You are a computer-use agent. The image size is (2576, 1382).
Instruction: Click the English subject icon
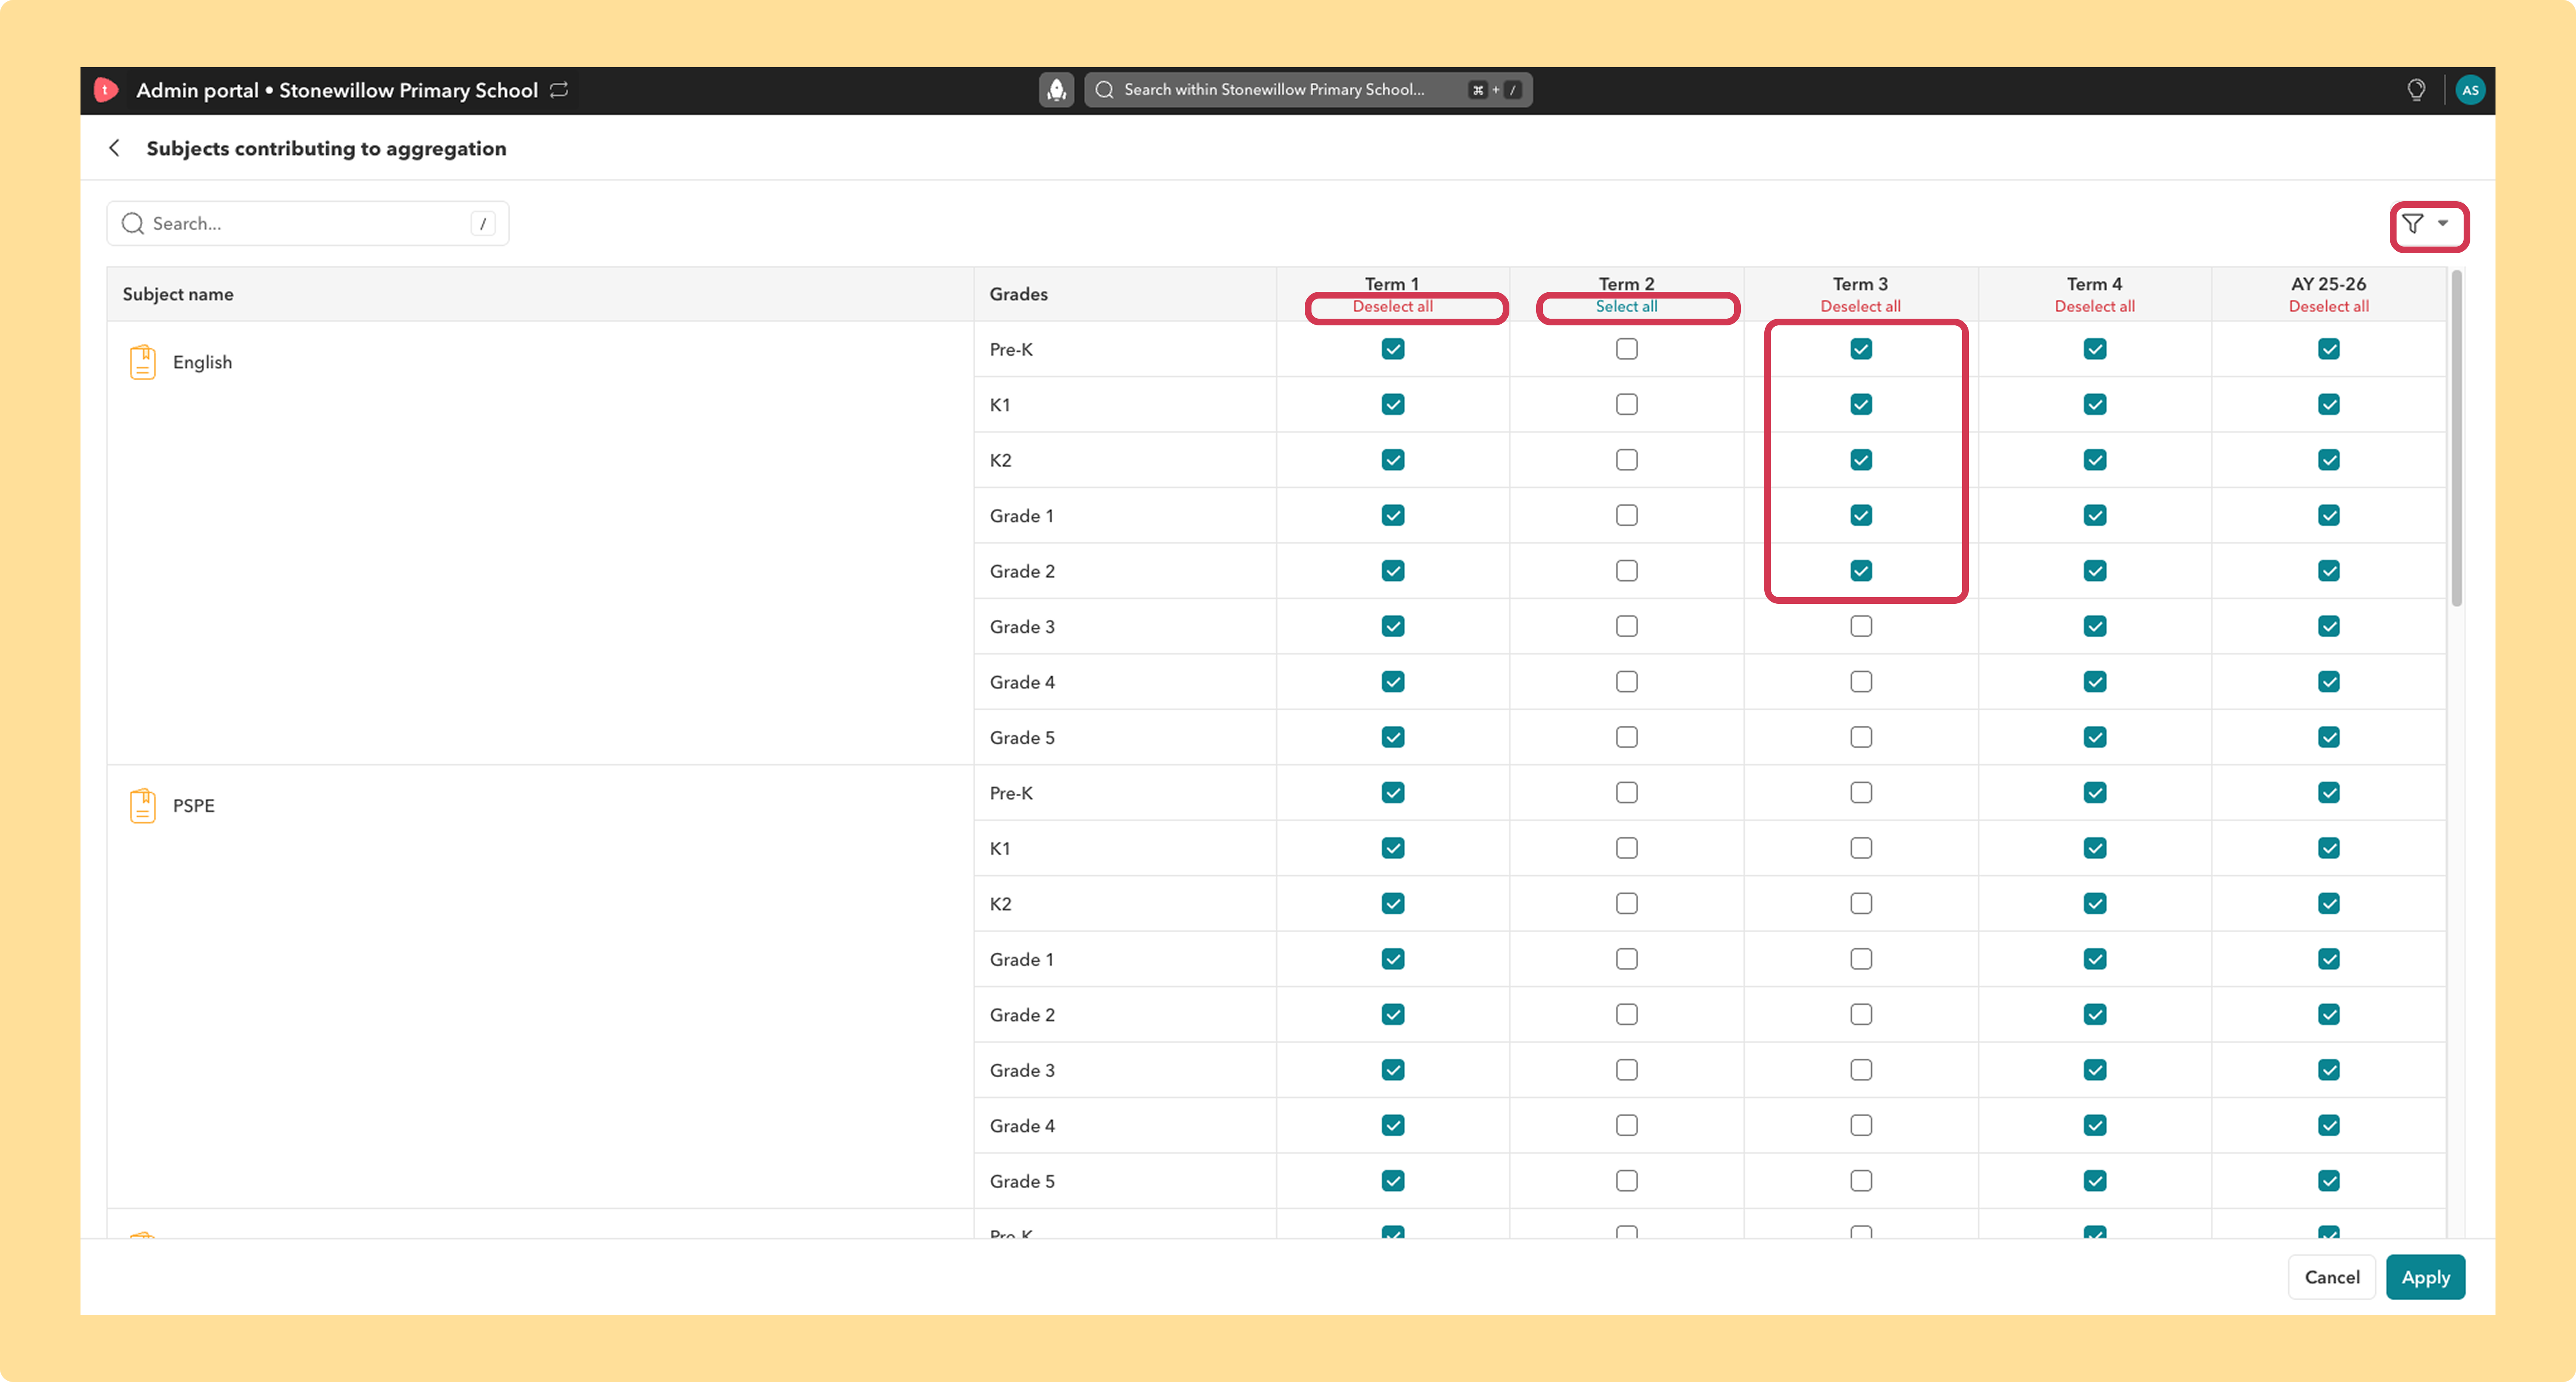[x=143, y=362]
